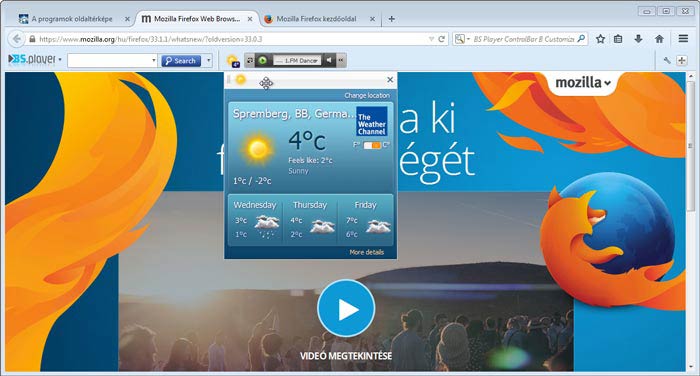Open the BS.Player logo dropdown arrow
700x376 pixels.
(x=60, y=60)
